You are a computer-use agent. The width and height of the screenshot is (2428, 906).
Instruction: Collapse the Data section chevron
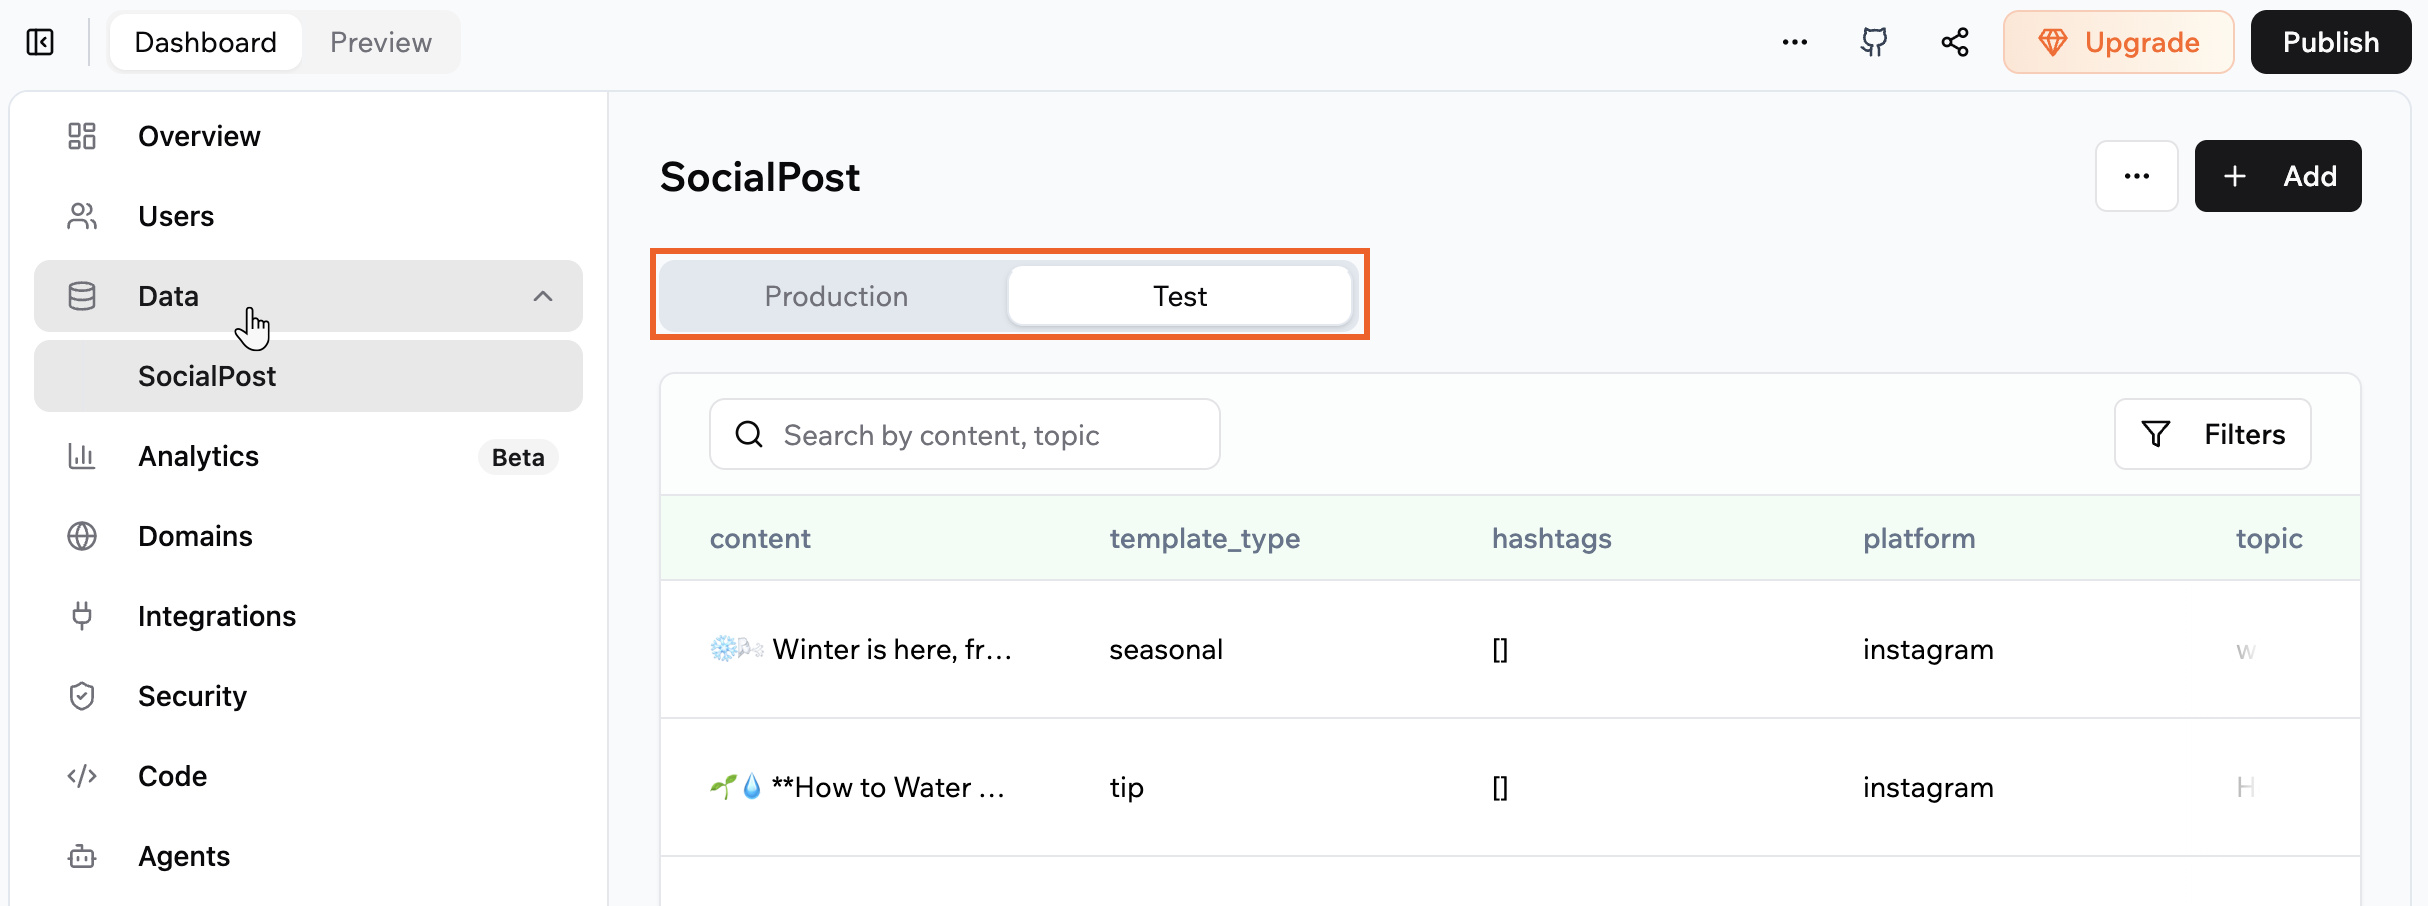tap(543, 296)
